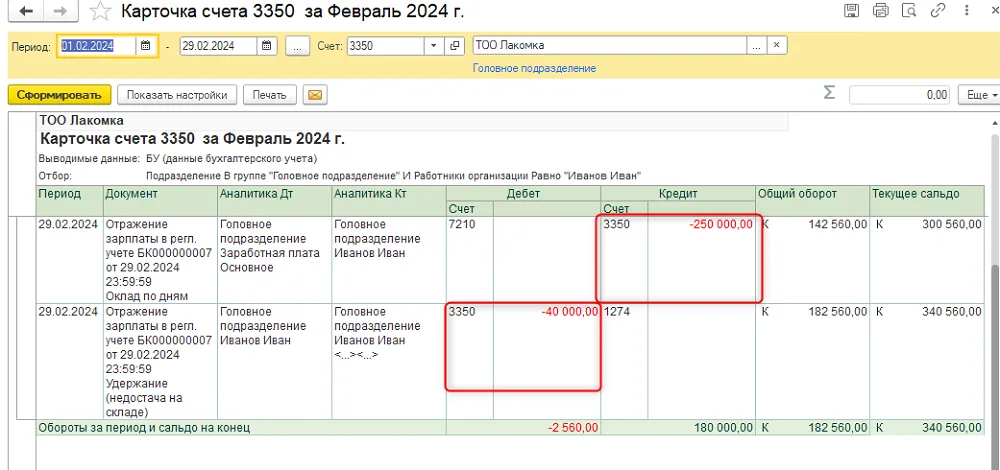This screenshot has width=1000, height=470.
Task: Click total debit turnover -2 560,00
Action: click(x=571, y=428)
